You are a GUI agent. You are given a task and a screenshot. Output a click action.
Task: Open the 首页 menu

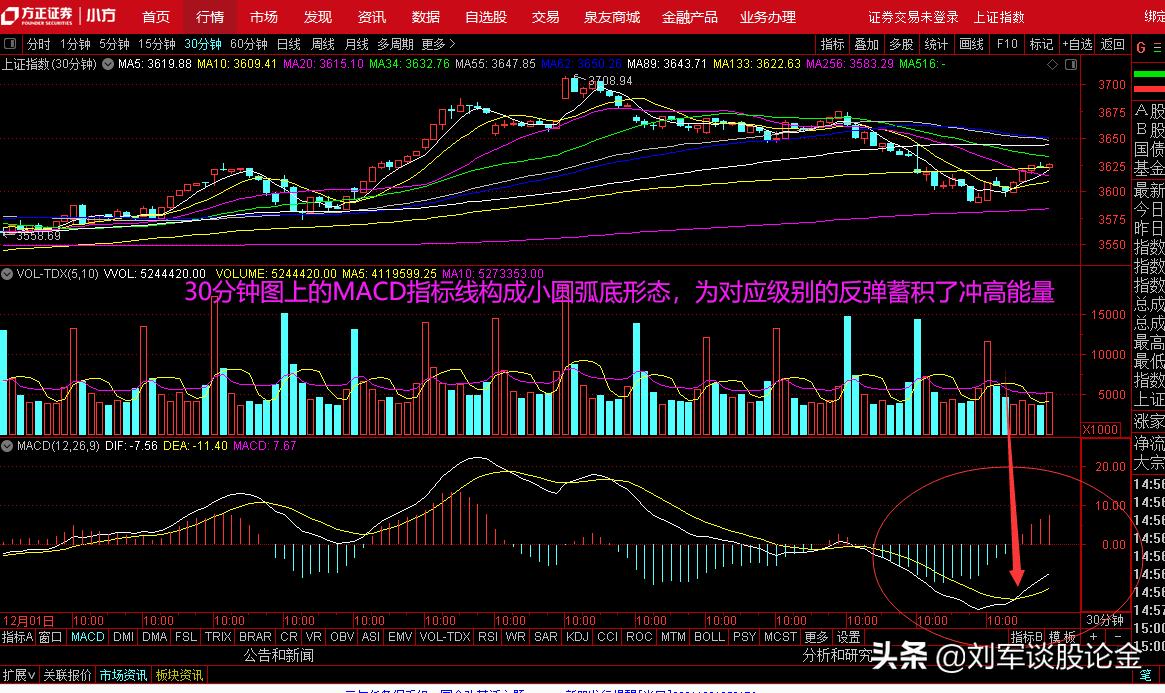tap(156, 16)
